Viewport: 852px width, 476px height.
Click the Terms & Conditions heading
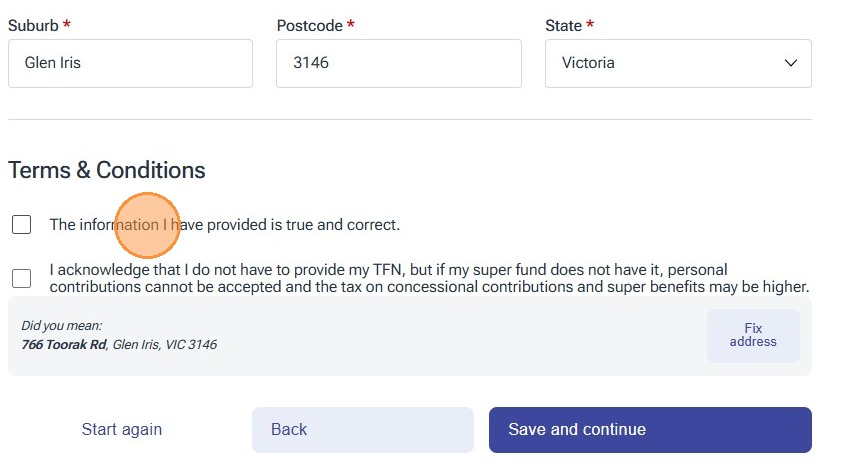pyautogui.click(x=107, y=170)
